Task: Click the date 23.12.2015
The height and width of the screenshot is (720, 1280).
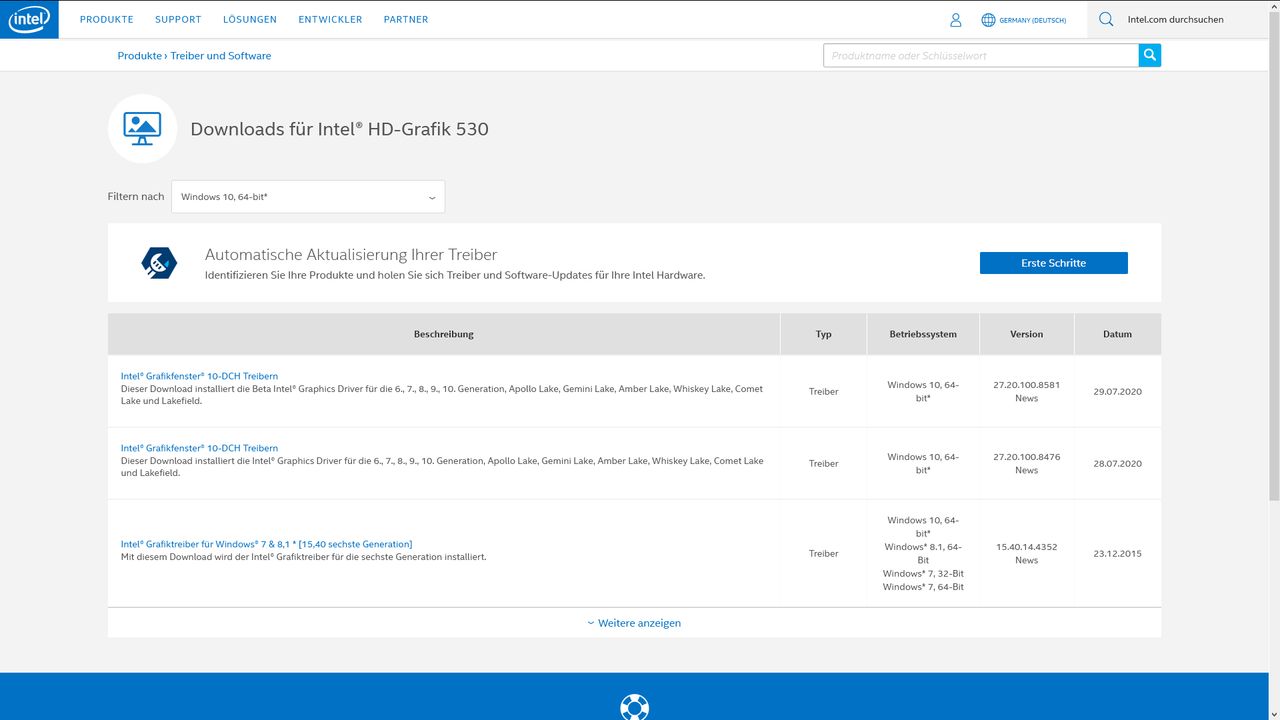Action: (1118, 554)
